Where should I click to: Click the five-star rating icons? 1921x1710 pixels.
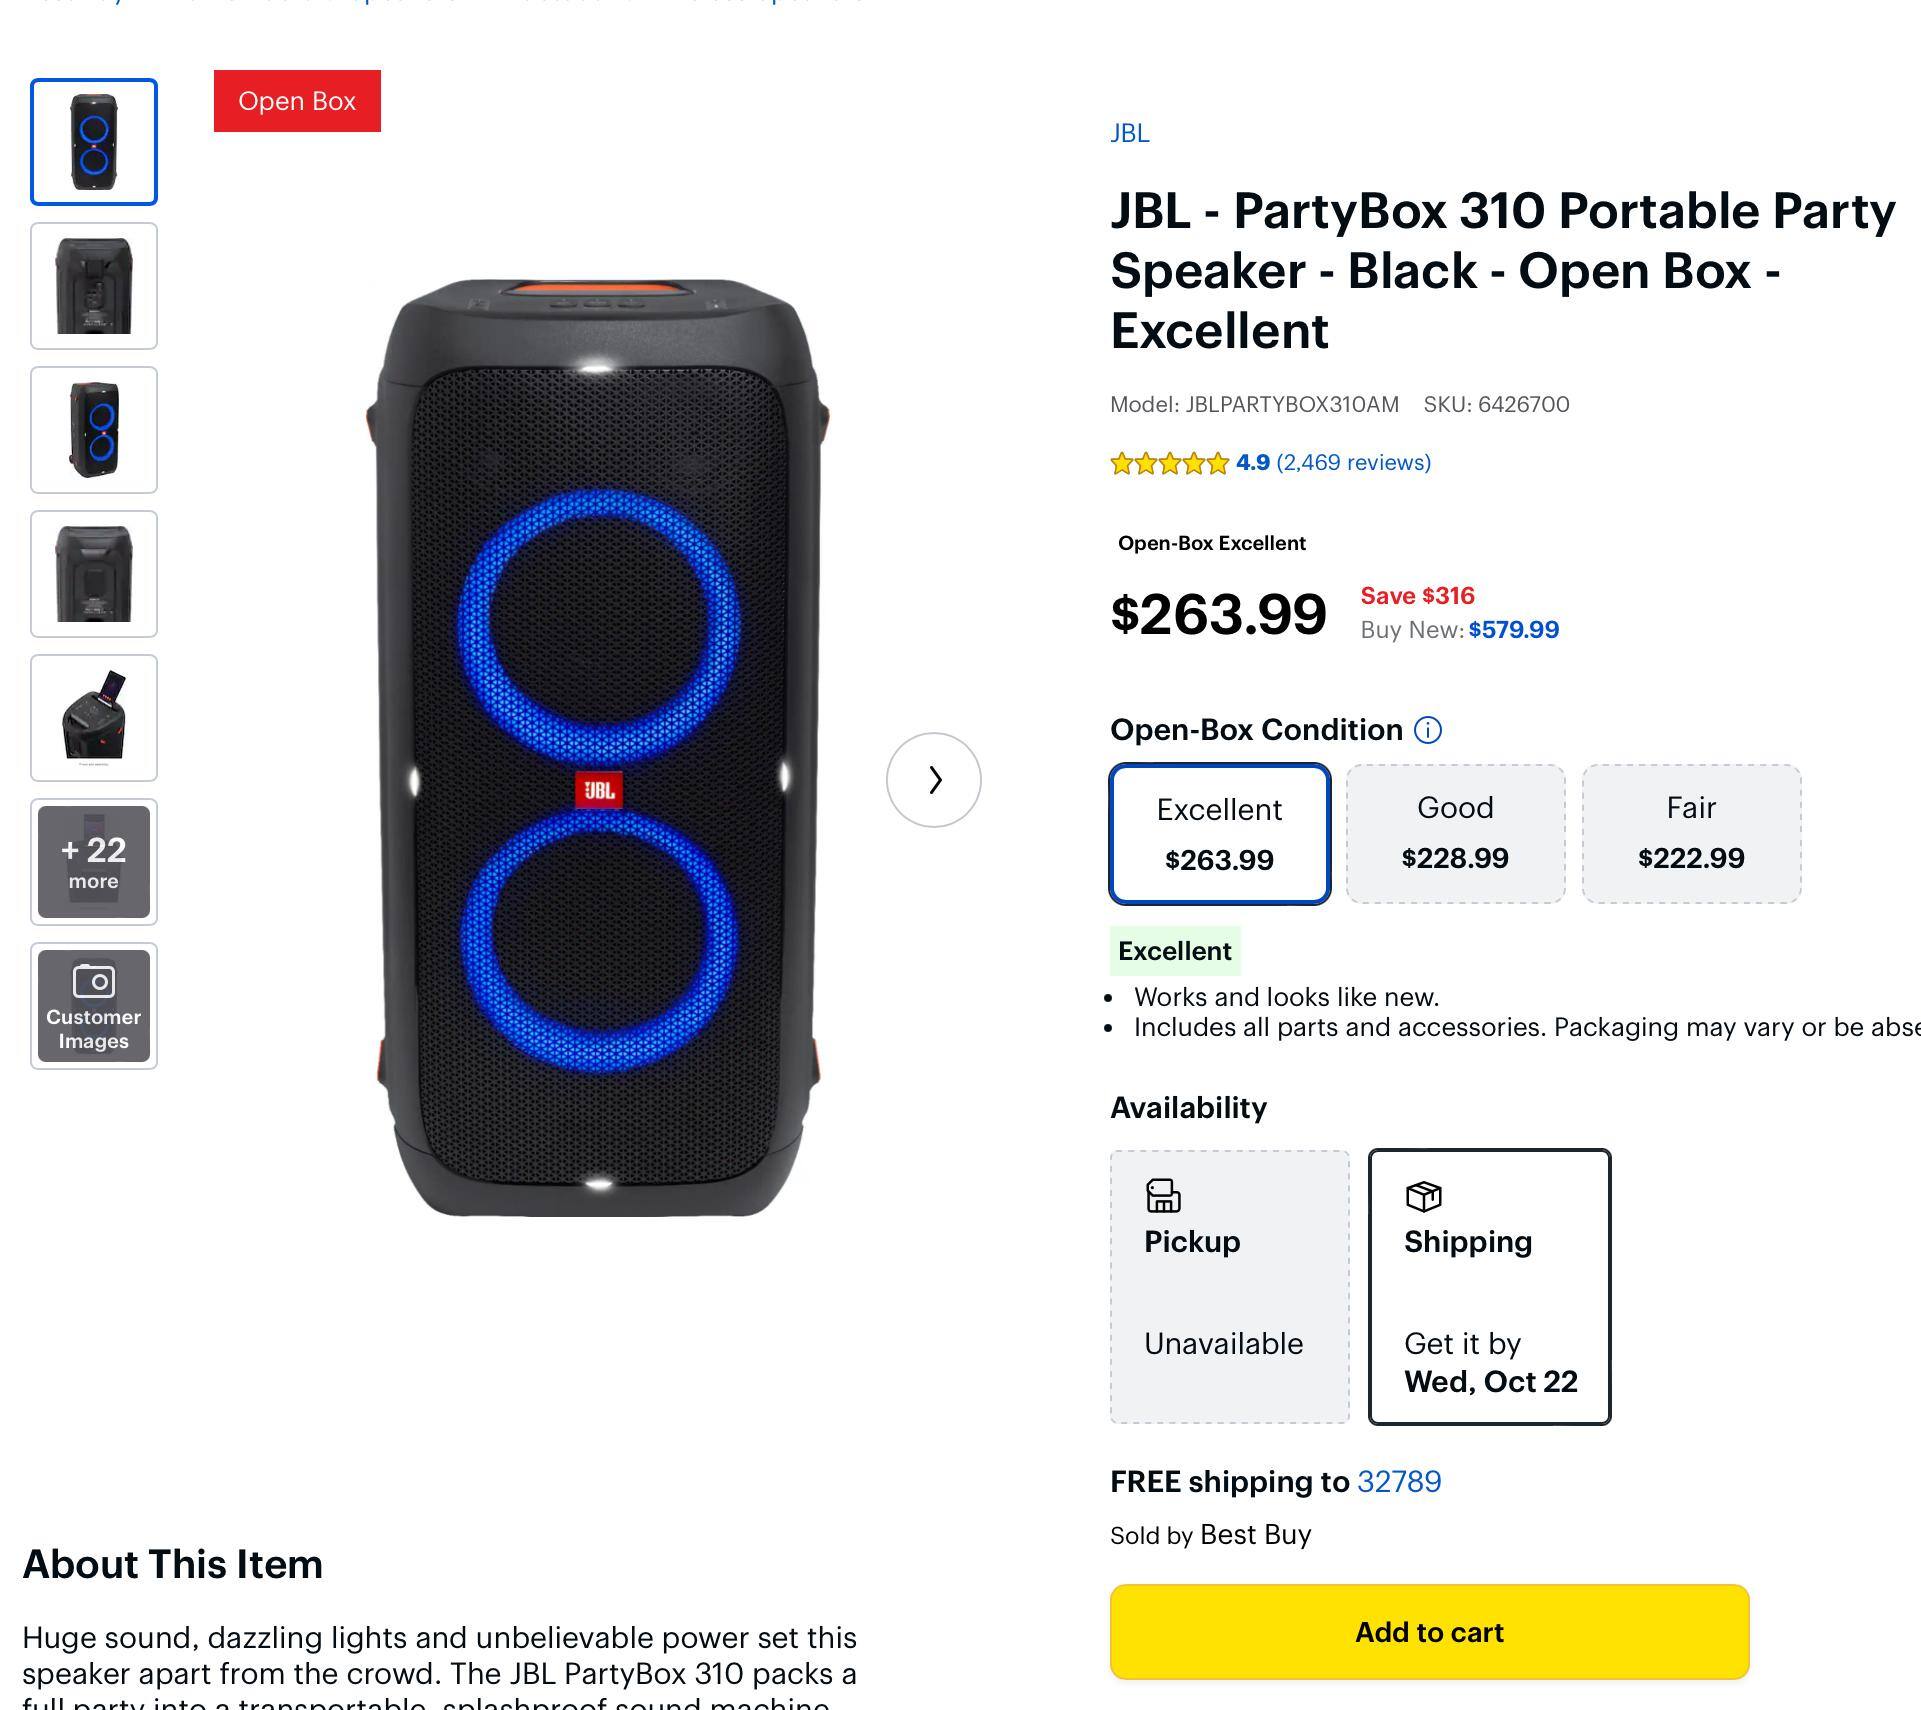(1169, 463)
